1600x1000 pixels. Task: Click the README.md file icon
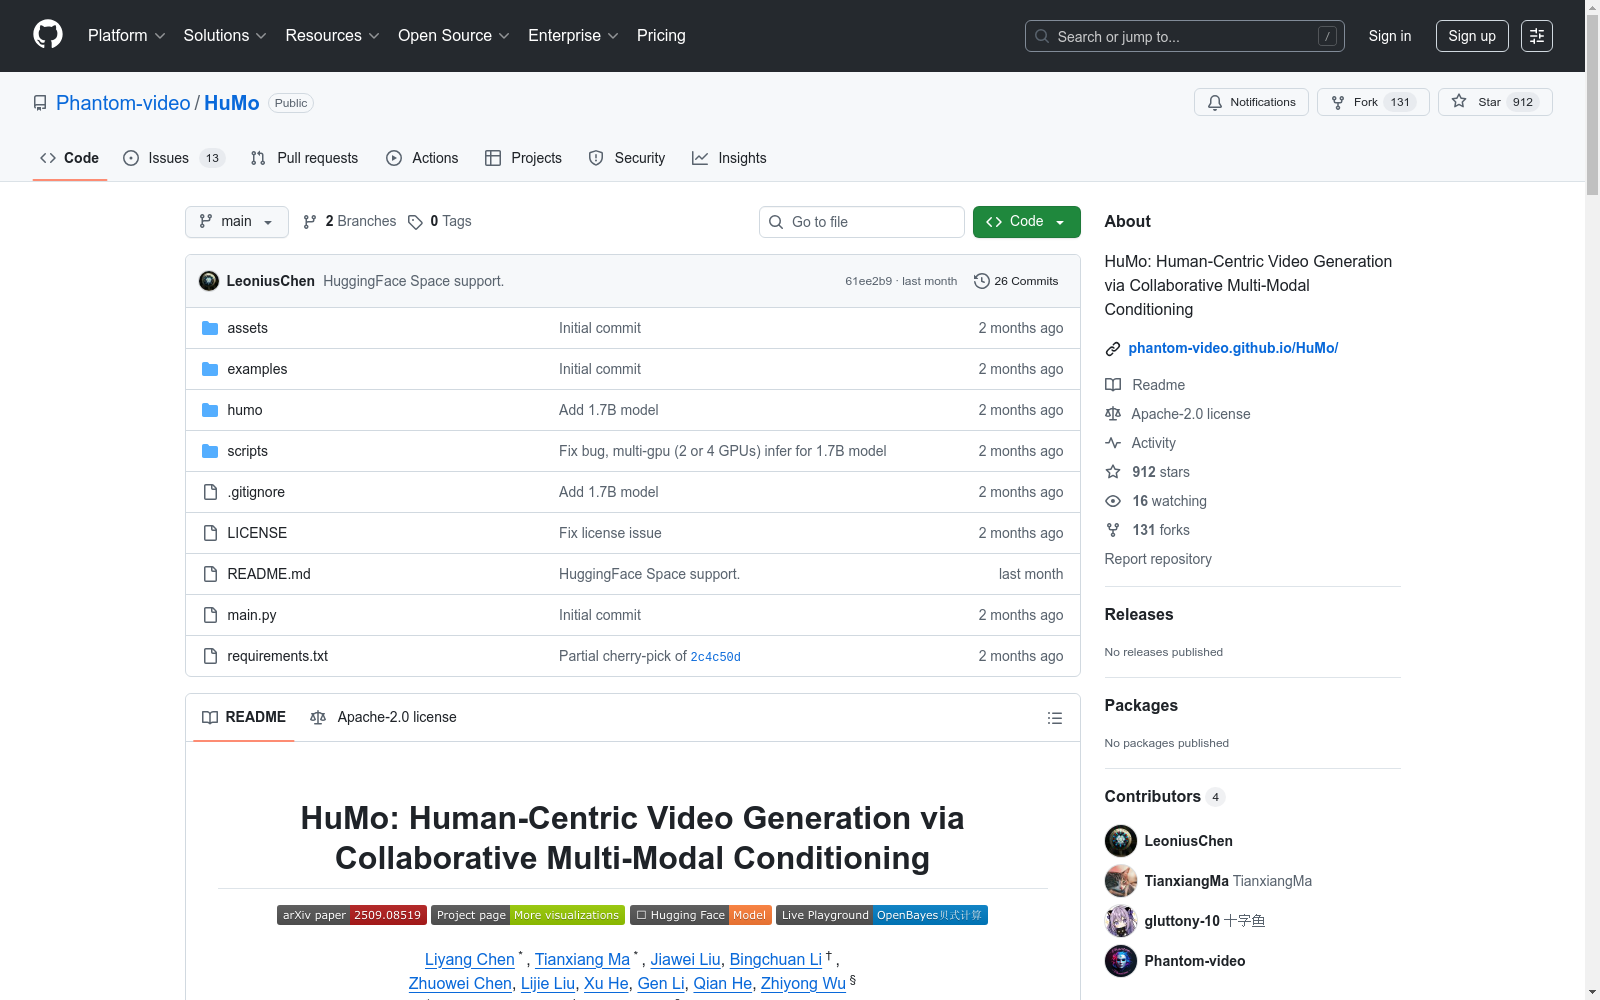(210, 574)
